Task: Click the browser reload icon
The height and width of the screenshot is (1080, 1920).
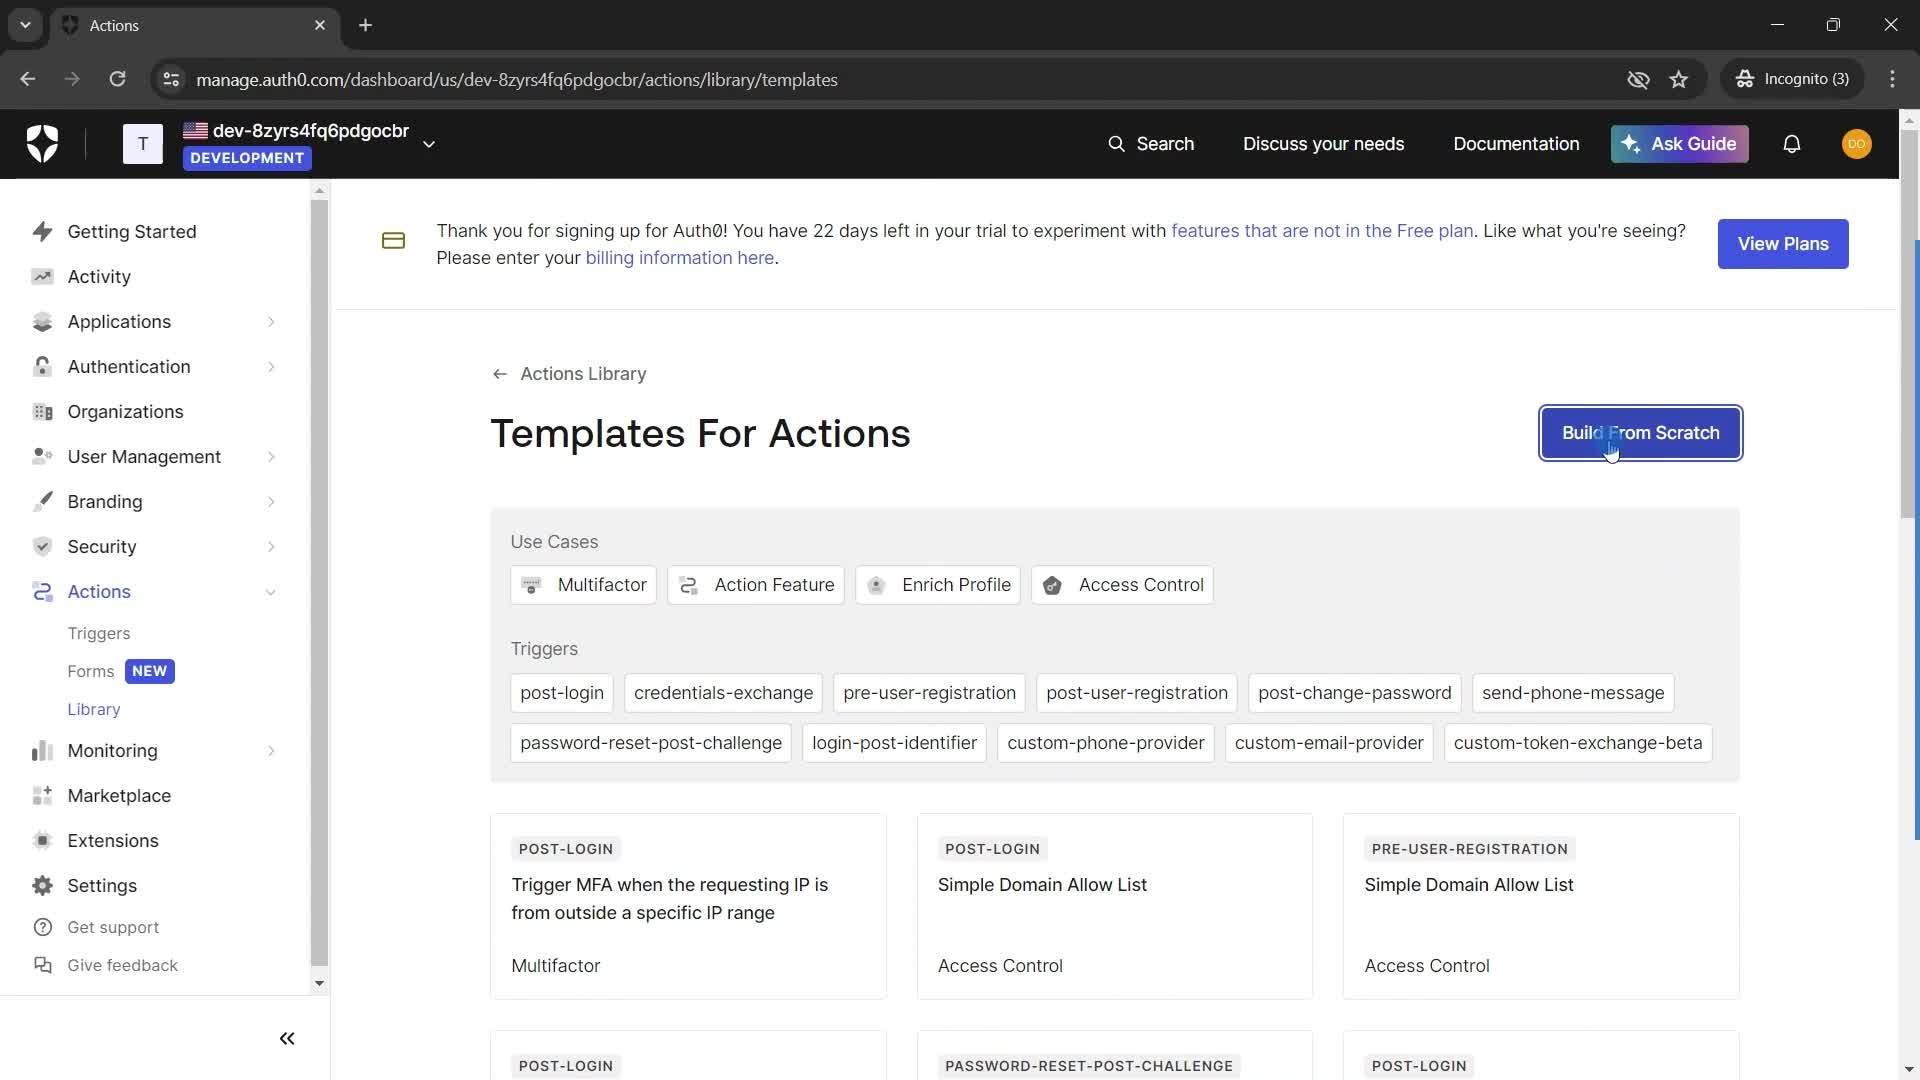Action: click(117, 79)
